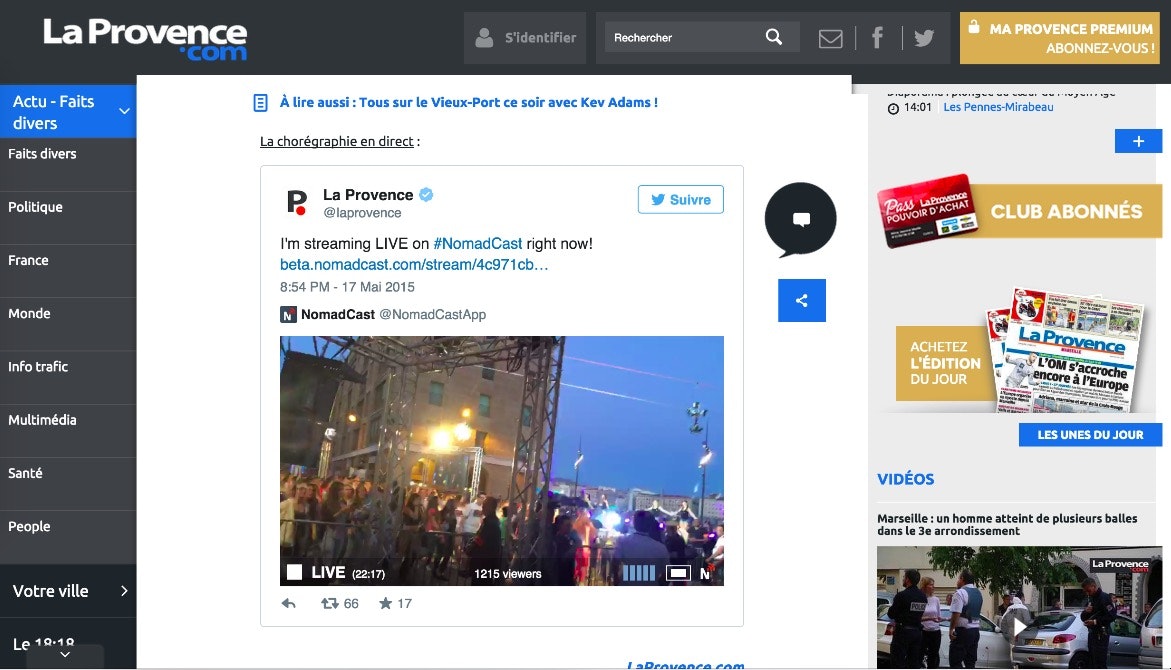Click the verified badge next to La Provence
The width and height of the screenshot is (1171, 670).
426,194
